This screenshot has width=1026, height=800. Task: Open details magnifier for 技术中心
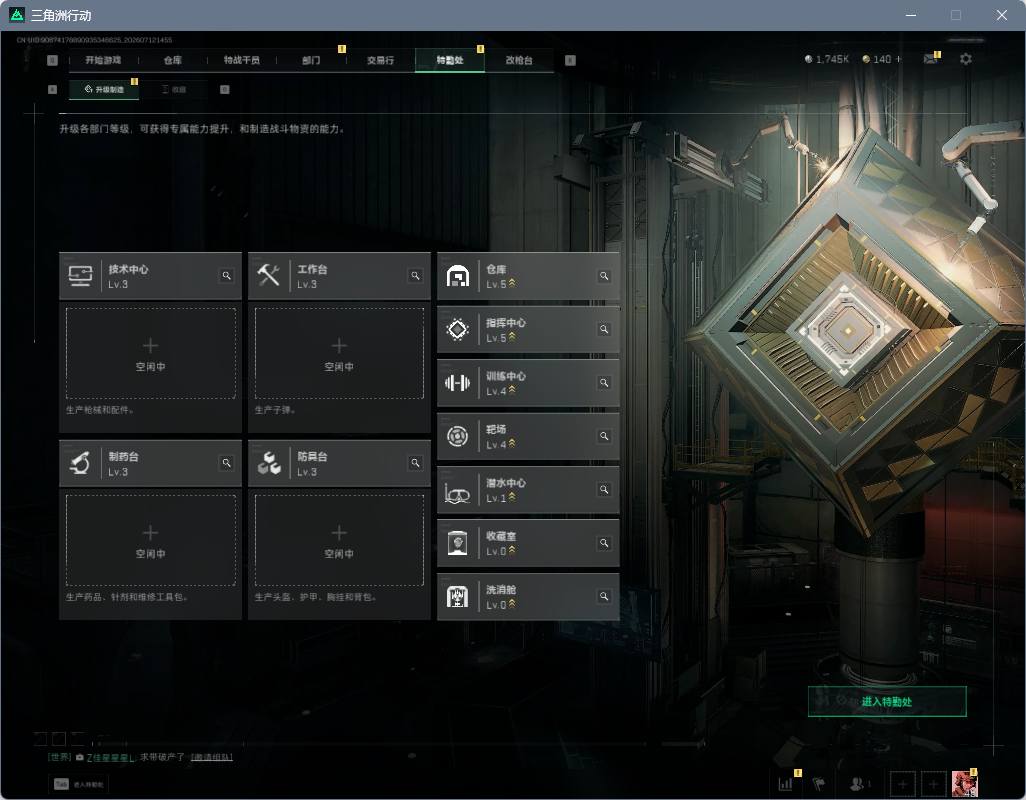[226, 276]
